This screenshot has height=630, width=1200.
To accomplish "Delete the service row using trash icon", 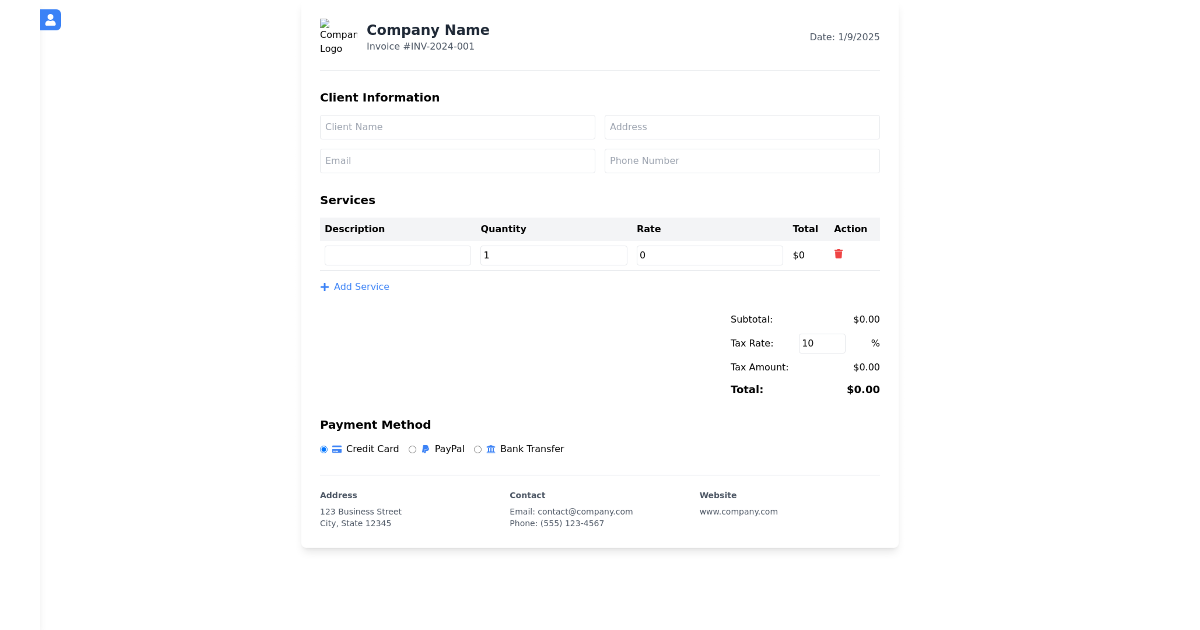I will pos(838,254).
